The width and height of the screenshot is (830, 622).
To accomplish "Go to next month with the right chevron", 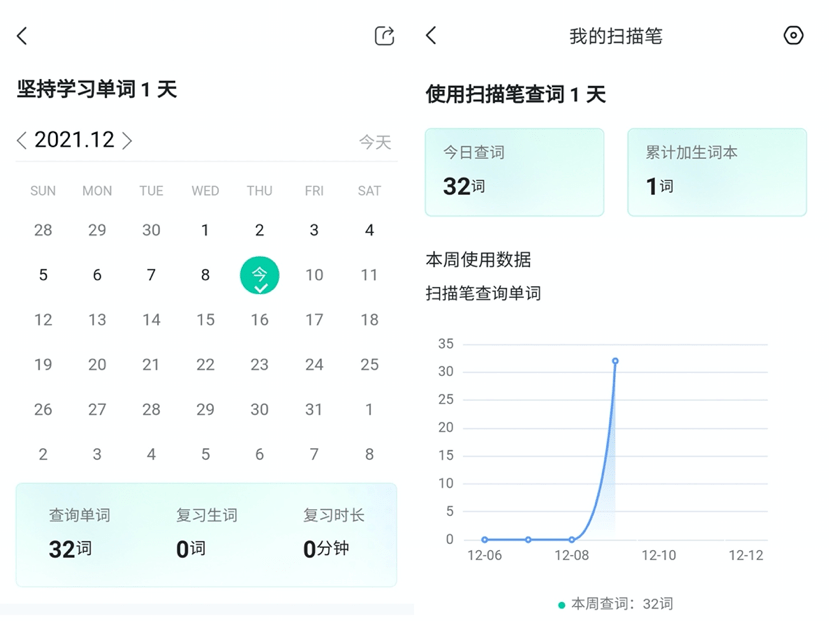I will tap(127, 141).
